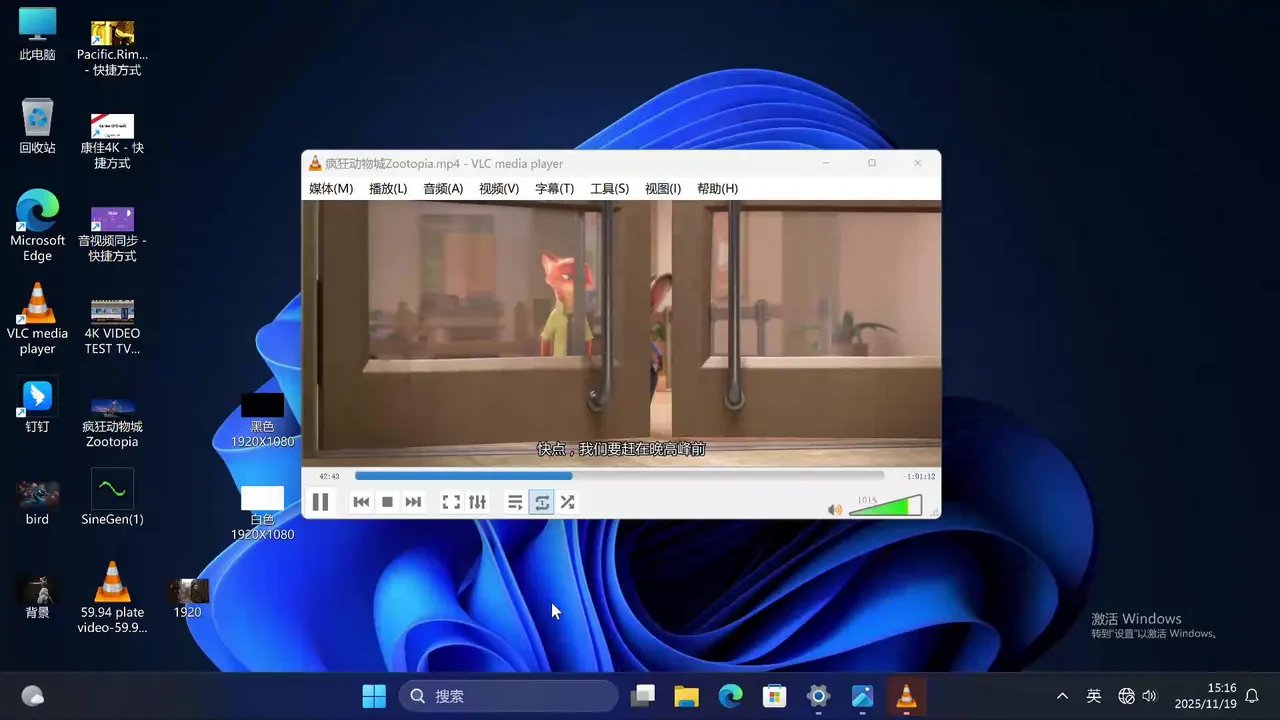
Task: Click the VLC video display area
Action: point(621,333)
